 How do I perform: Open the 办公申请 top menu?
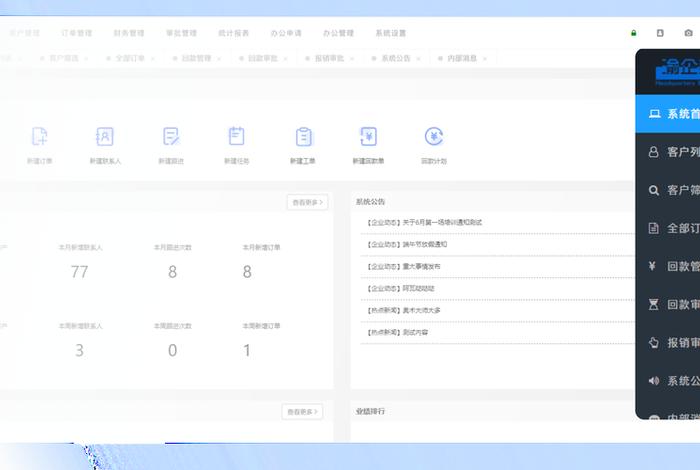(x=286, y=33)
